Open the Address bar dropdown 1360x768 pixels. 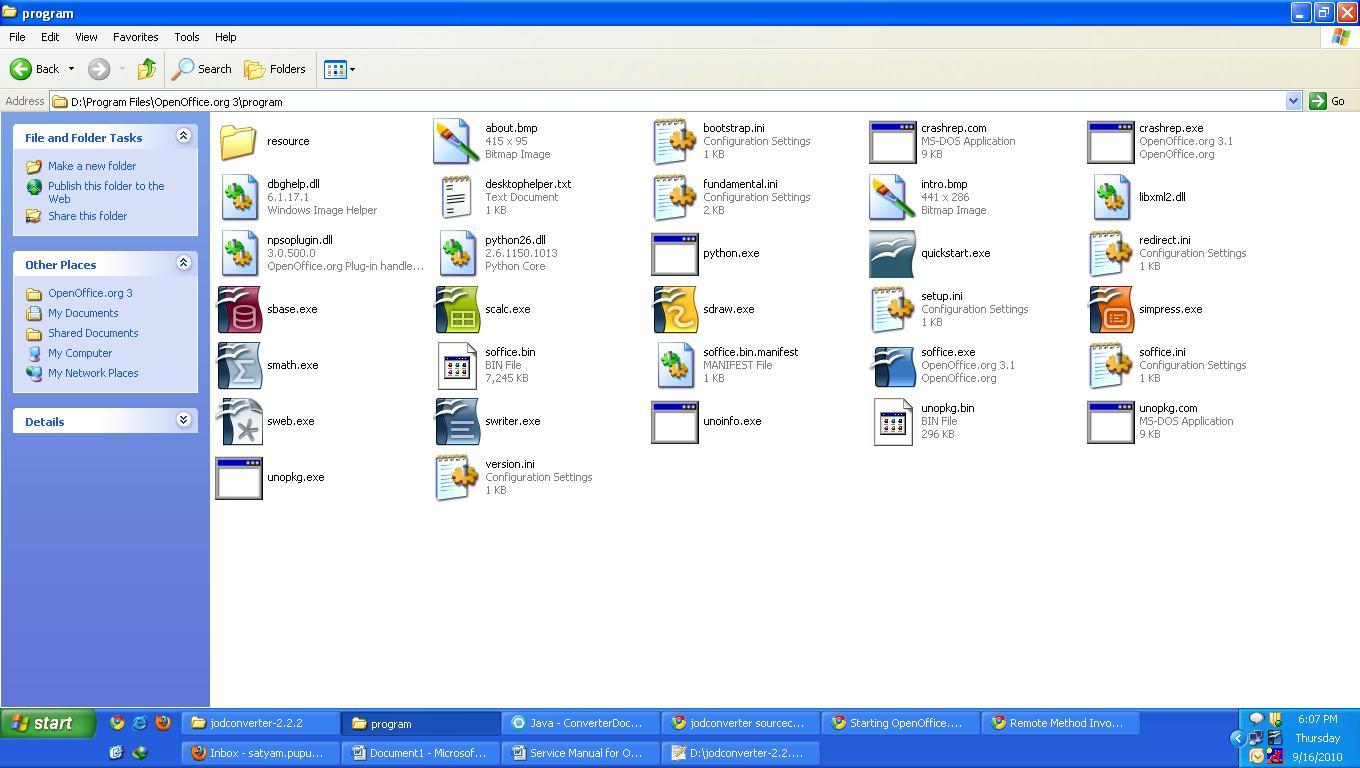tap(1293, 101)
